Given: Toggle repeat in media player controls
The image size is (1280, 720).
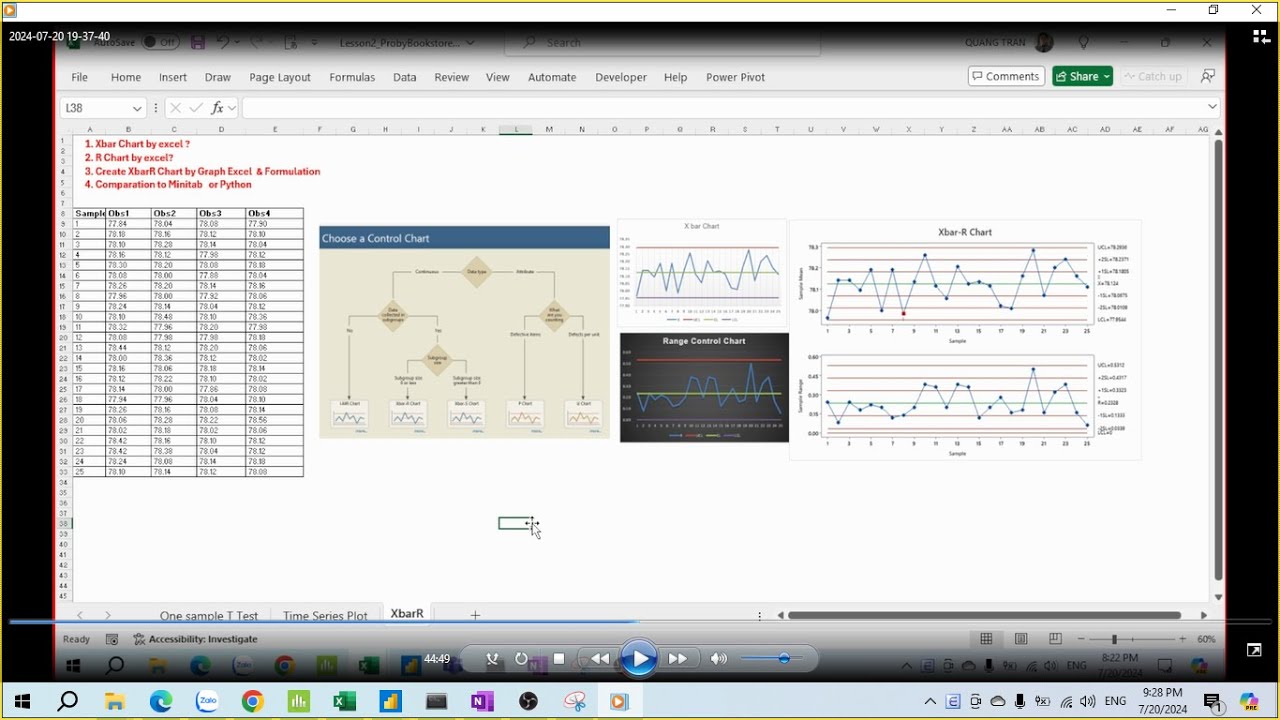Looking at the screenshot, I should [521, 659].
